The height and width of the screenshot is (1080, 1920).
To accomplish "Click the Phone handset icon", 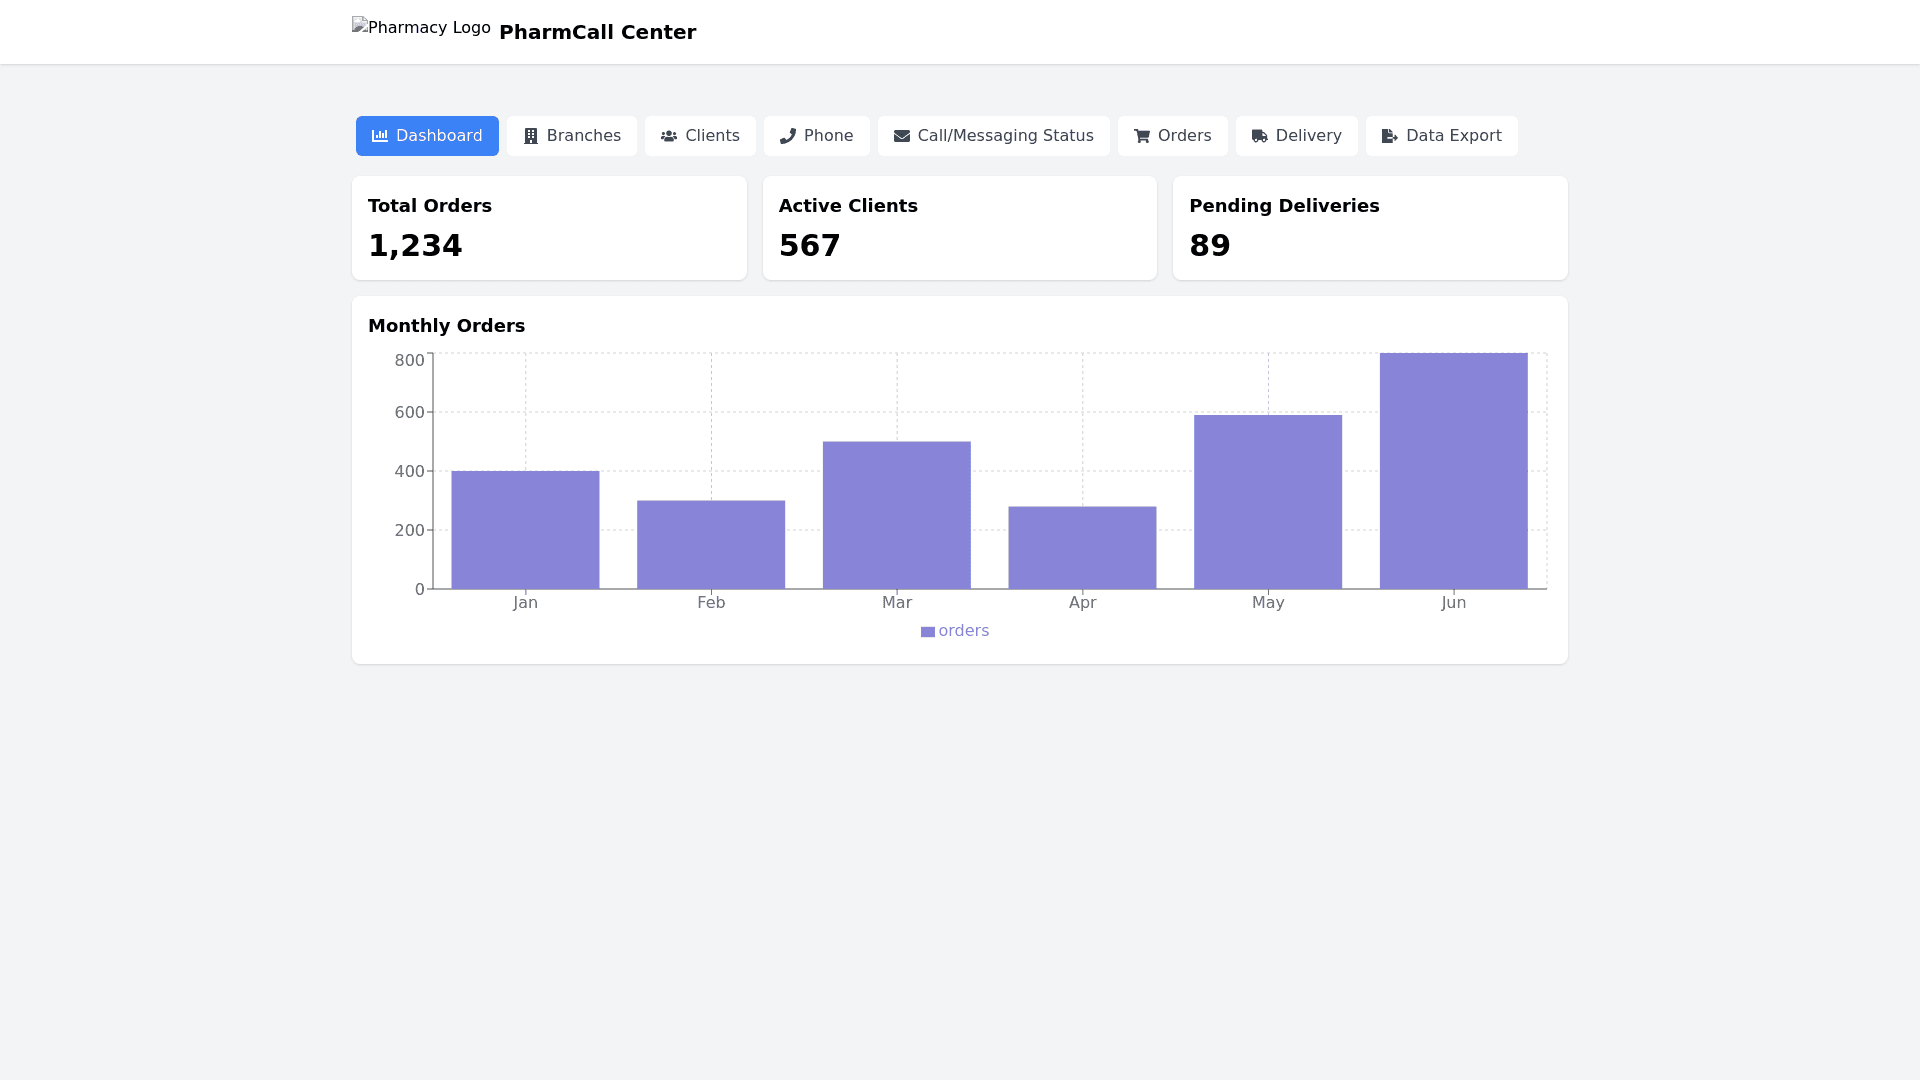I will [788, 136].
